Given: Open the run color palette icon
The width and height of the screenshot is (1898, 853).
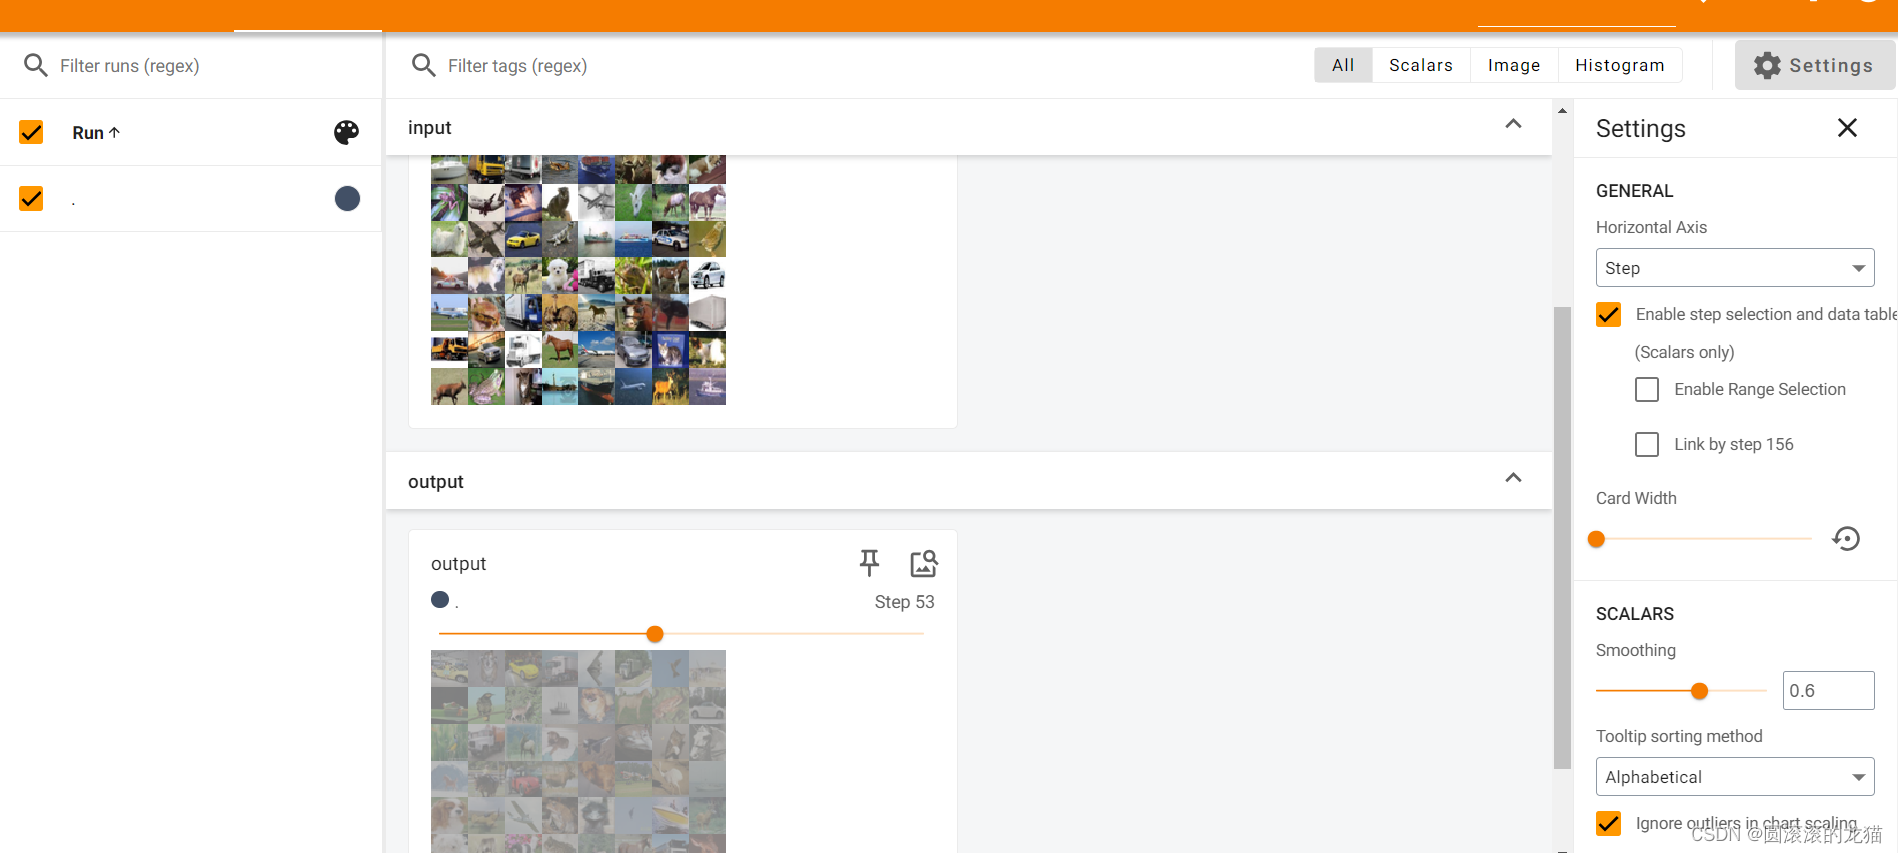Looking at the screenshot, I should pyautogui.click(x=346, y=132).
